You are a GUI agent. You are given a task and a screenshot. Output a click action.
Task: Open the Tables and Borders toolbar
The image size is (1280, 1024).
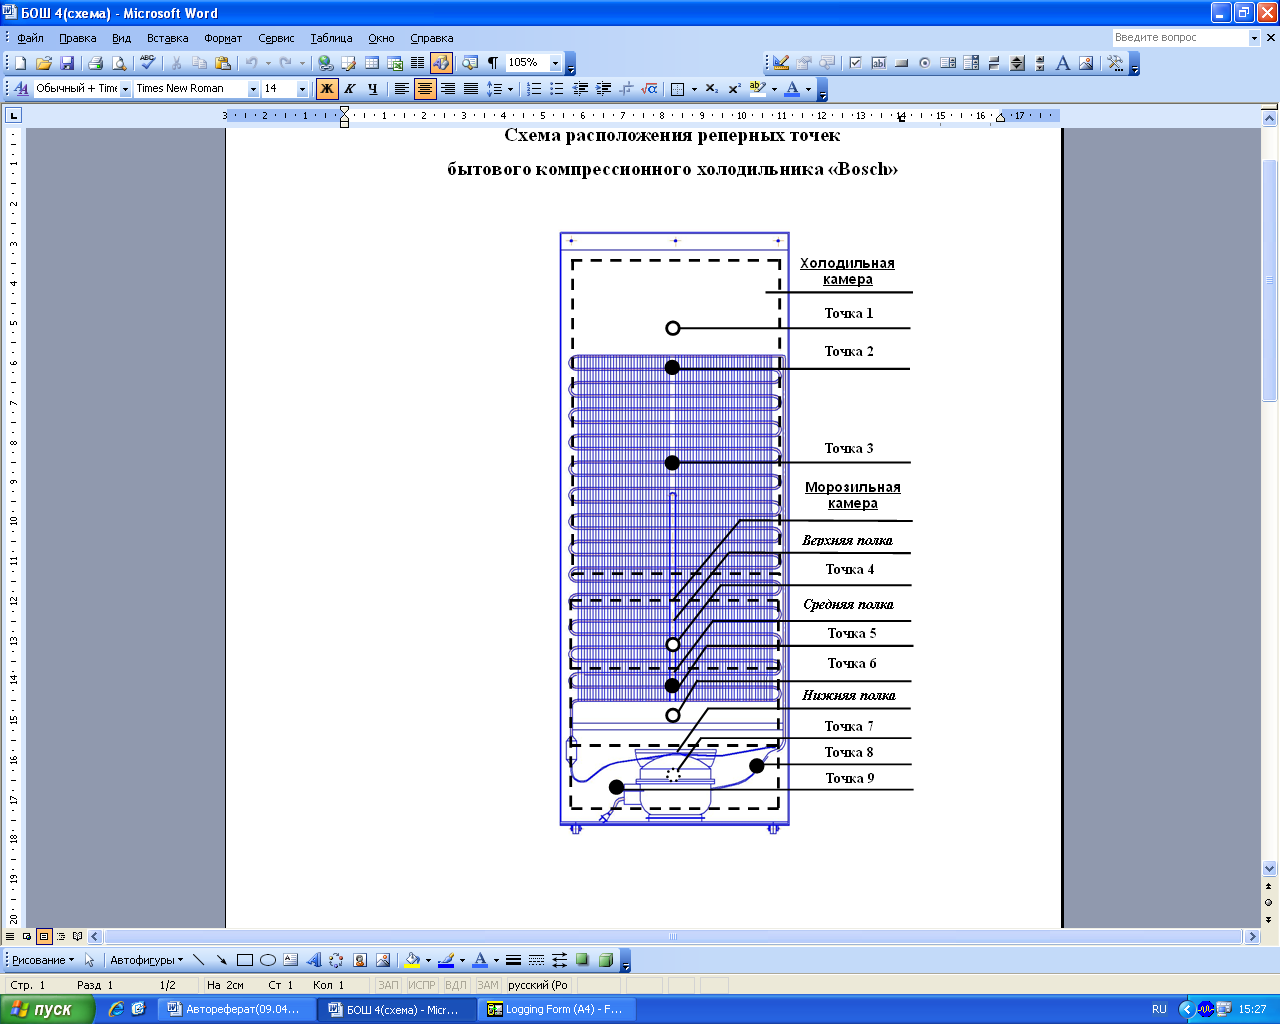(x=348, y=63)
